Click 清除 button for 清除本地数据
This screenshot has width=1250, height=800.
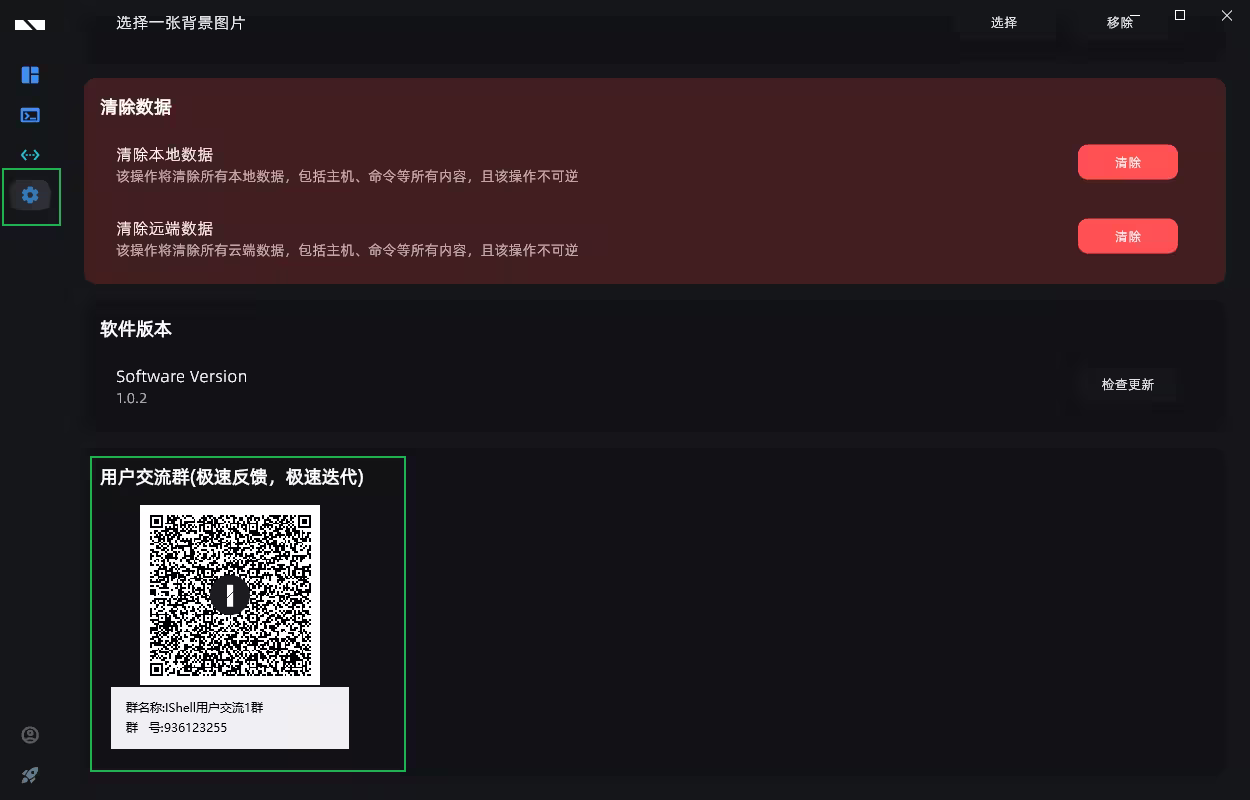point(1127,162)
